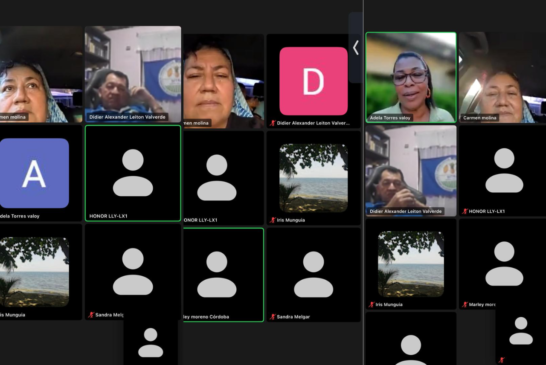Viewport: 546px width, 365px height.
Task: Select the Carmen molina video in the right gallery
Action: coord(502,77)
